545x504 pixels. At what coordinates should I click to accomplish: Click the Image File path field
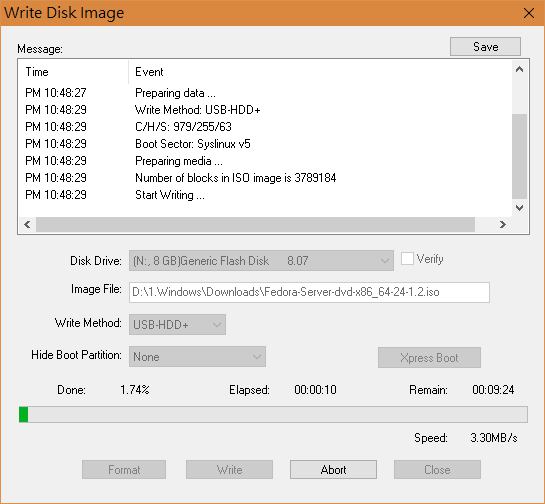(309, 292)
